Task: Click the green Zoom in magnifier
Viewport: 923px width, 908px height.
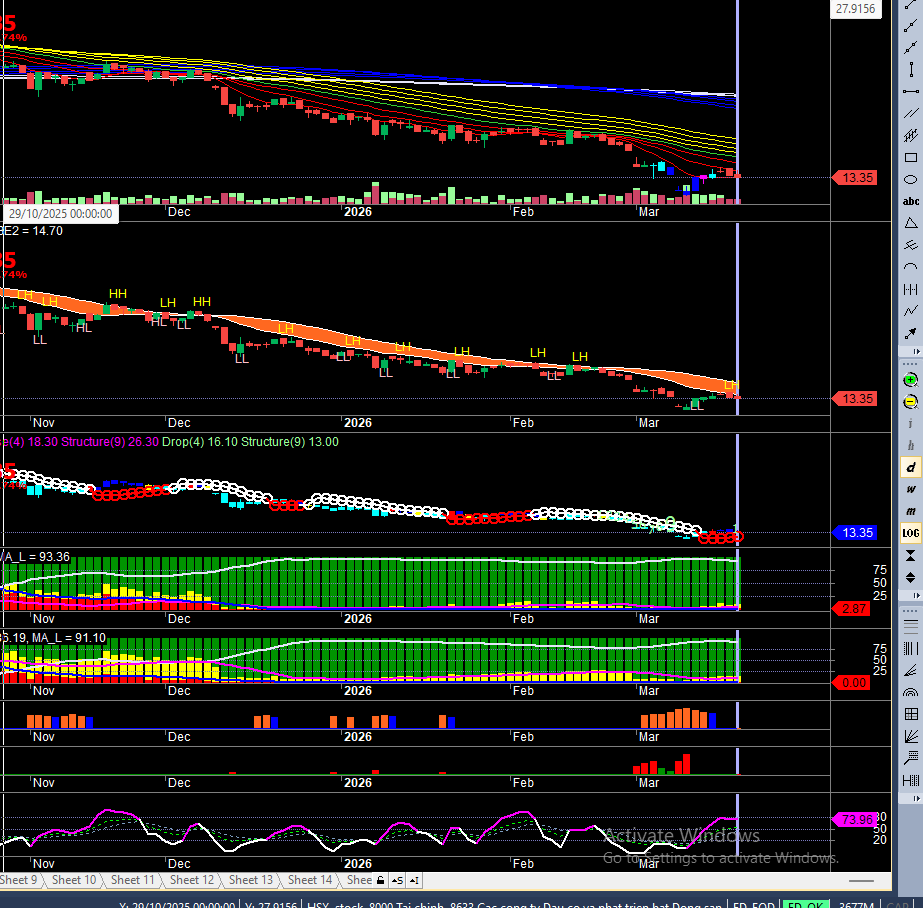Action: click(911, 380)
